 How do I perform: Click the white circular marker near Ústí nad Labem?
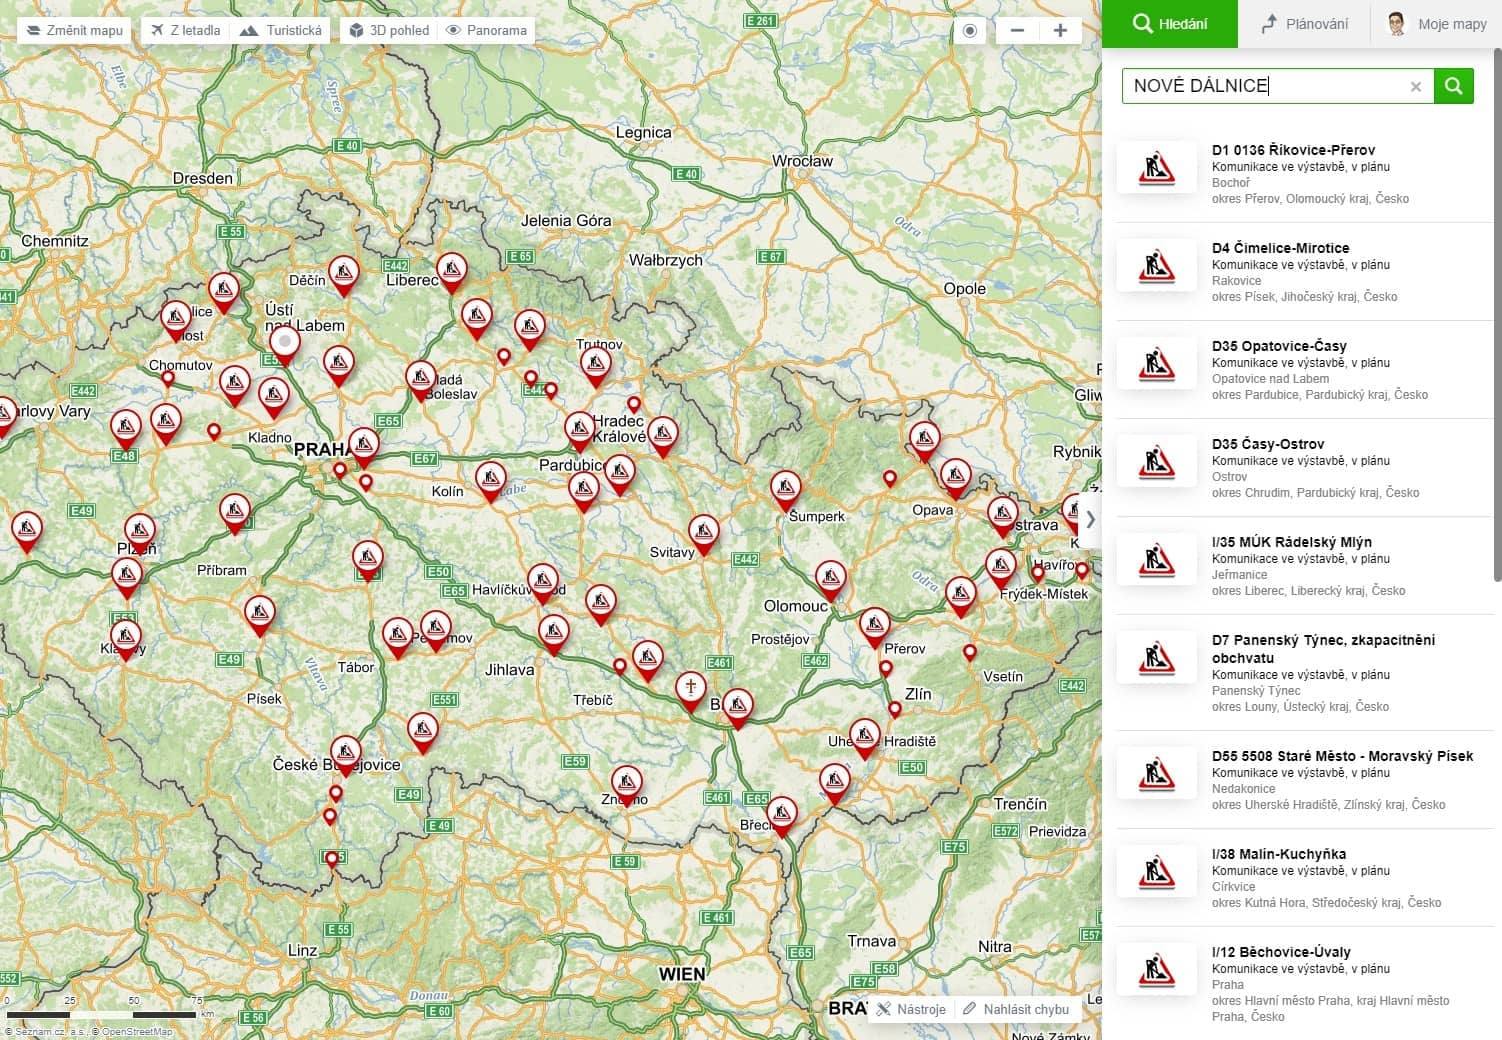(x=285, y=343)
